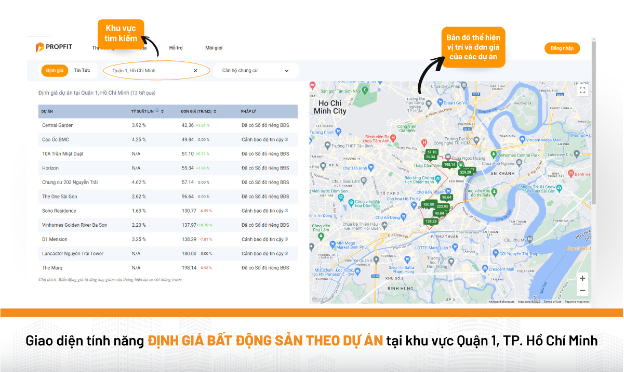The width and height of the screenshot is (624, 372).
Task: Zoom in on the map with plus
Action: click(582, 278)
